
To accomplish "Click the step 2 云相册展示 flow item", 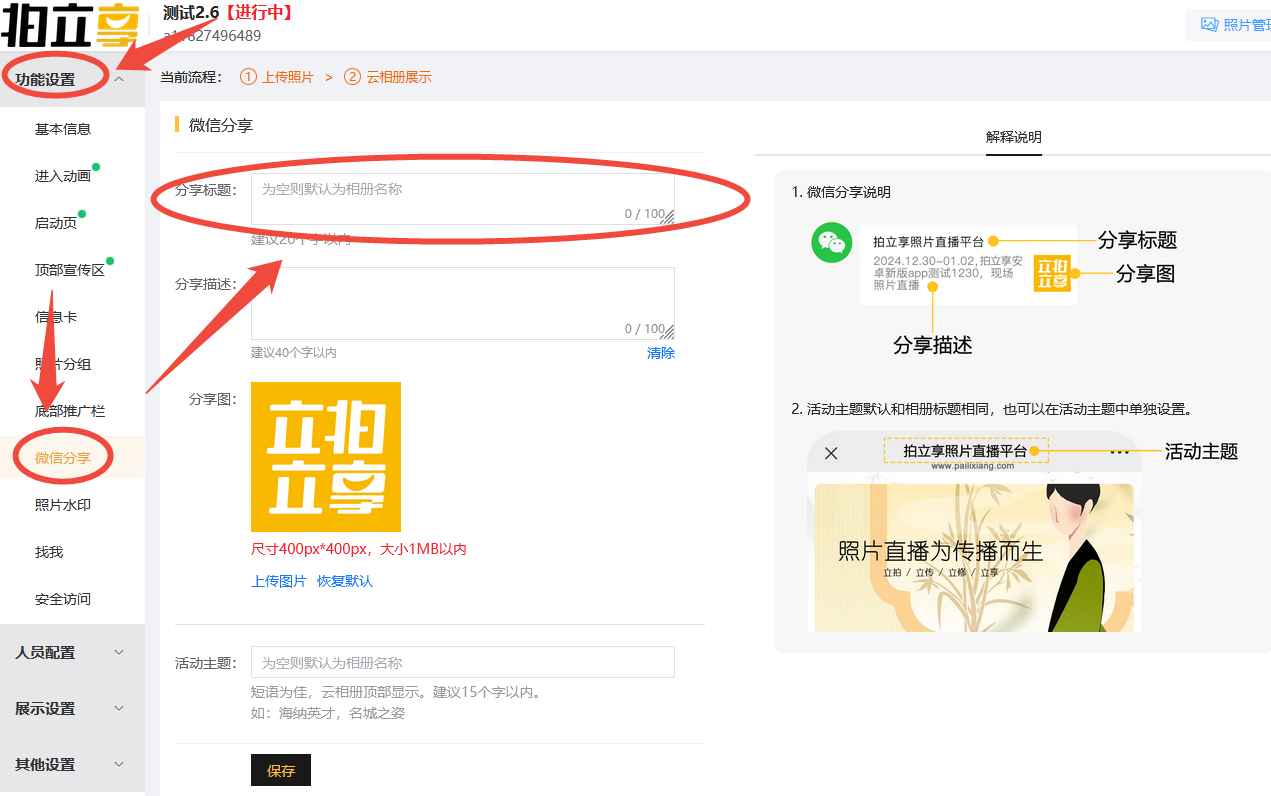I will [388, 77].
